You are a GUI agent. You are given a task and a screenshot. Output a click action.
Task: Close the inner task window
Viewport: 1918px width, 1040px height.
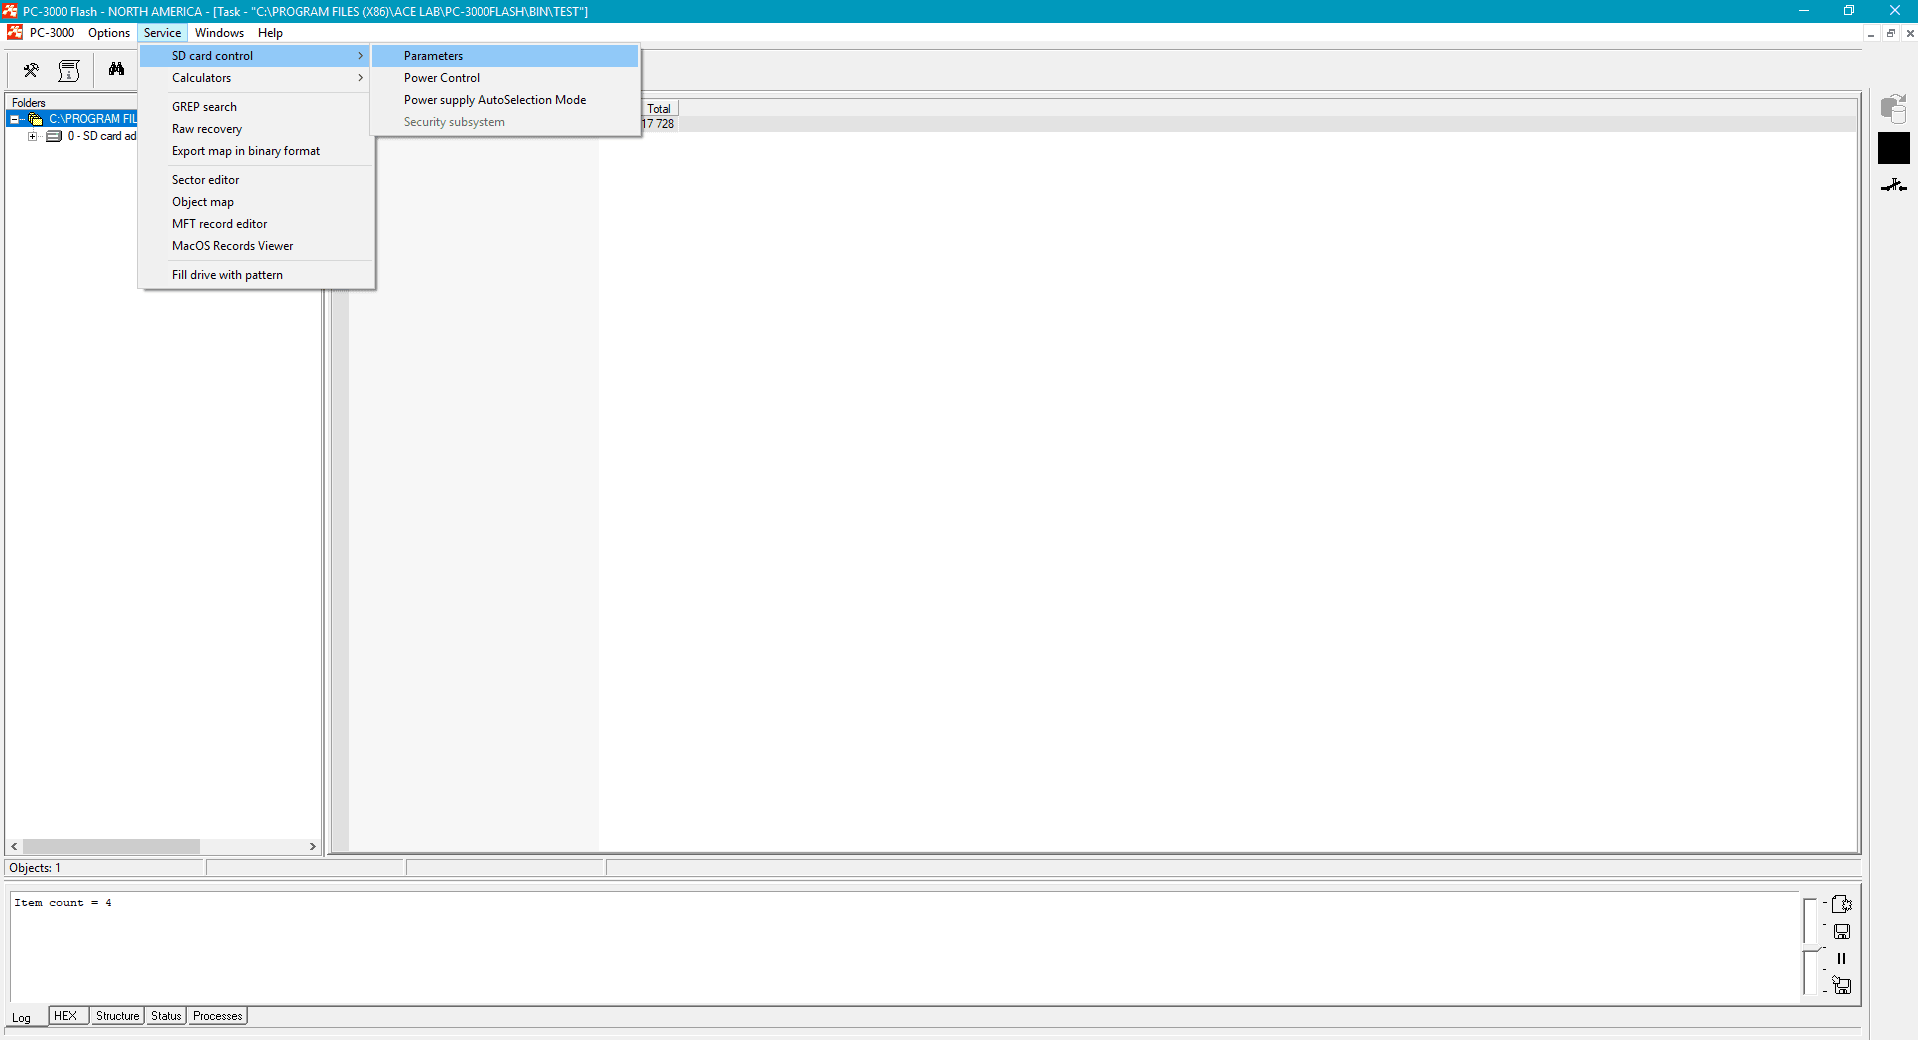click(1909, 33)
